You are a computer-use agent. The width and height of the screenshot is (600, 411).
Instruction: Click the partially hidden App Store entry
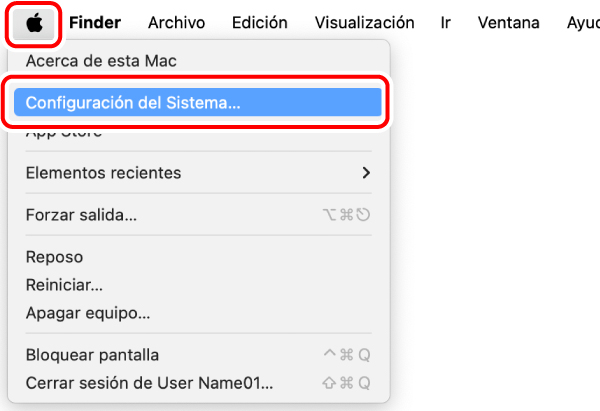pos(64,131)
